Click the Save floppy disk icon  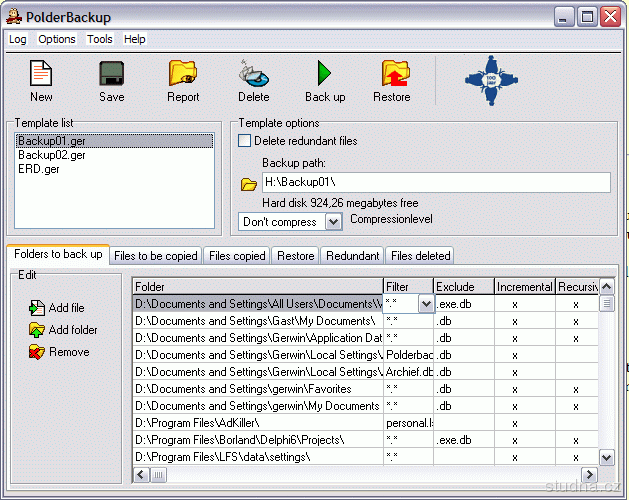[x=111, y=74]
